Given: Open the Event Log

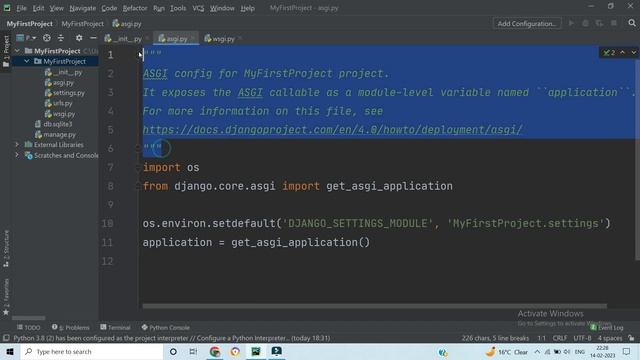Looking at the screenshot, I should (607, 327).
